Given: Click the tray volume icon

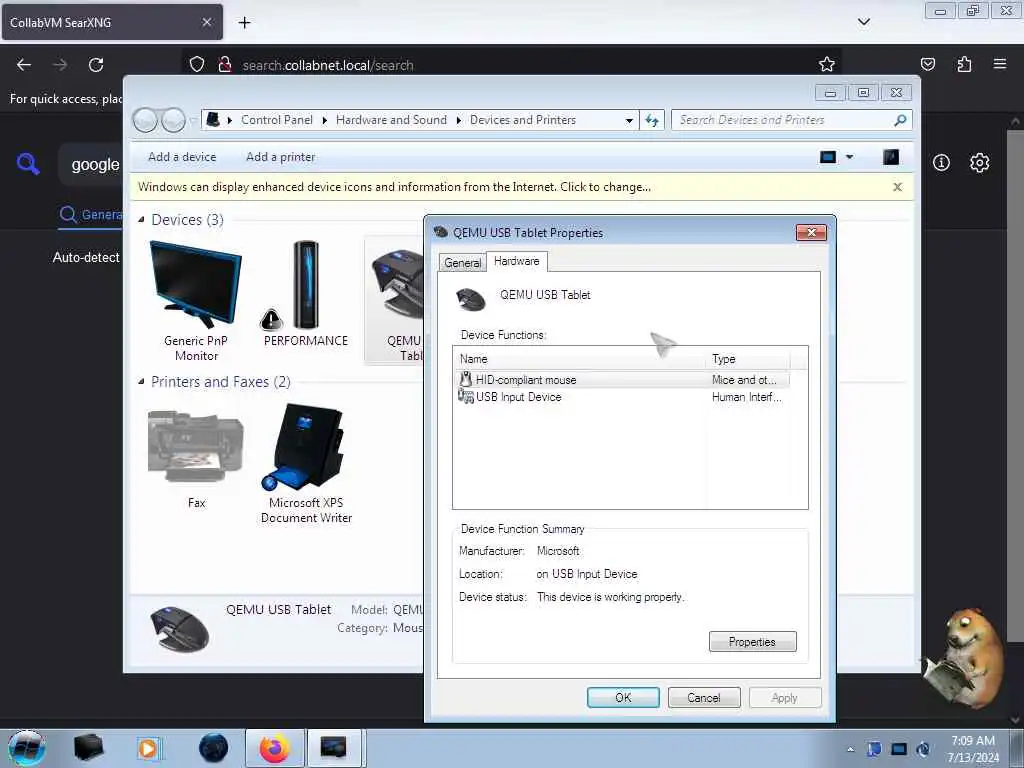Looking at the screenshot, I should click(923, 749).
